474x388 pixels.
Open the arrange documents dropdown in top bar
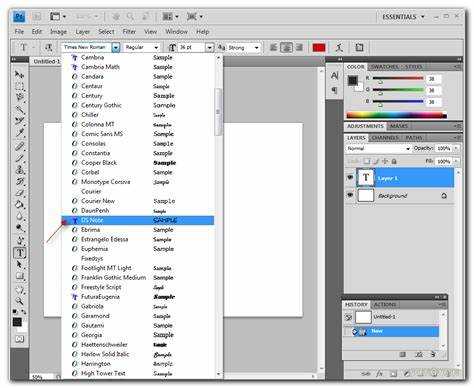click(x=171, y=17)
